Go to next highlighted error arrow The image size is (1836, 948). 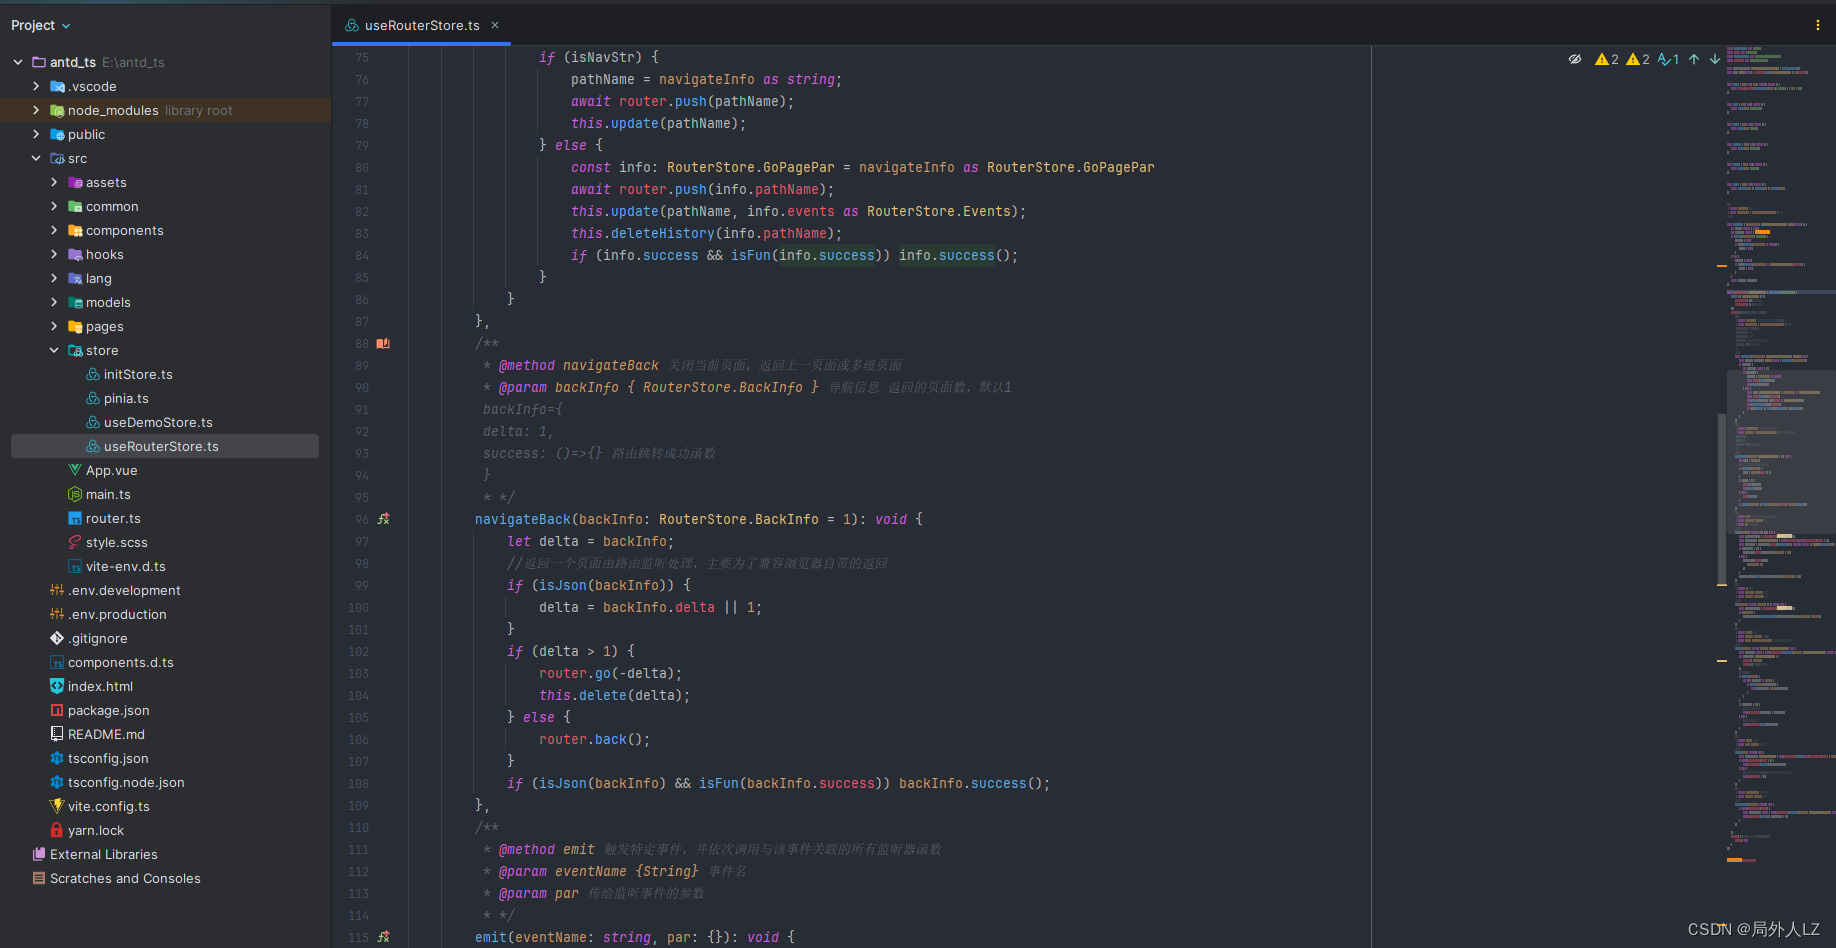coord(1715,59)
